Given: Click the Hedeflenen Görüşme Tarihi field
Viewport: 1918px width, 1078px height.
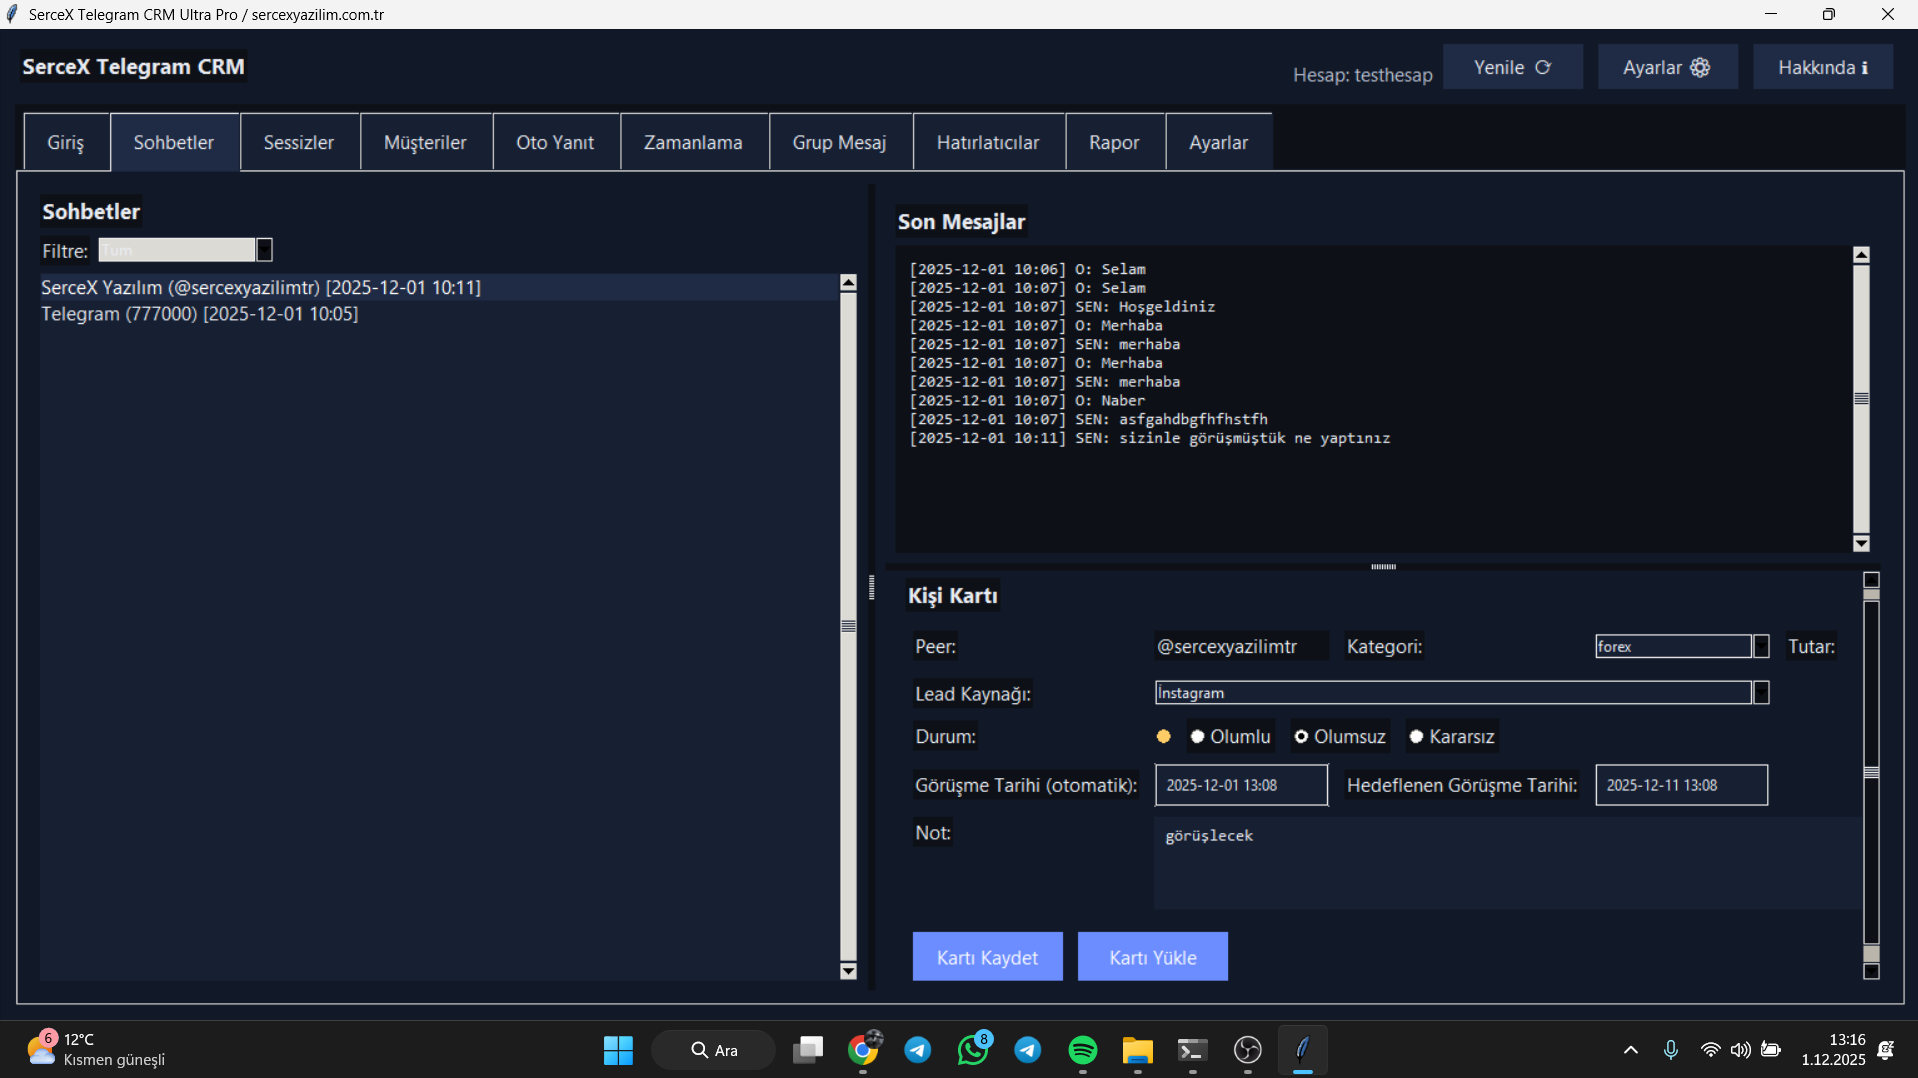Looking at the screenshot, I should click(x=1681, y=785).
